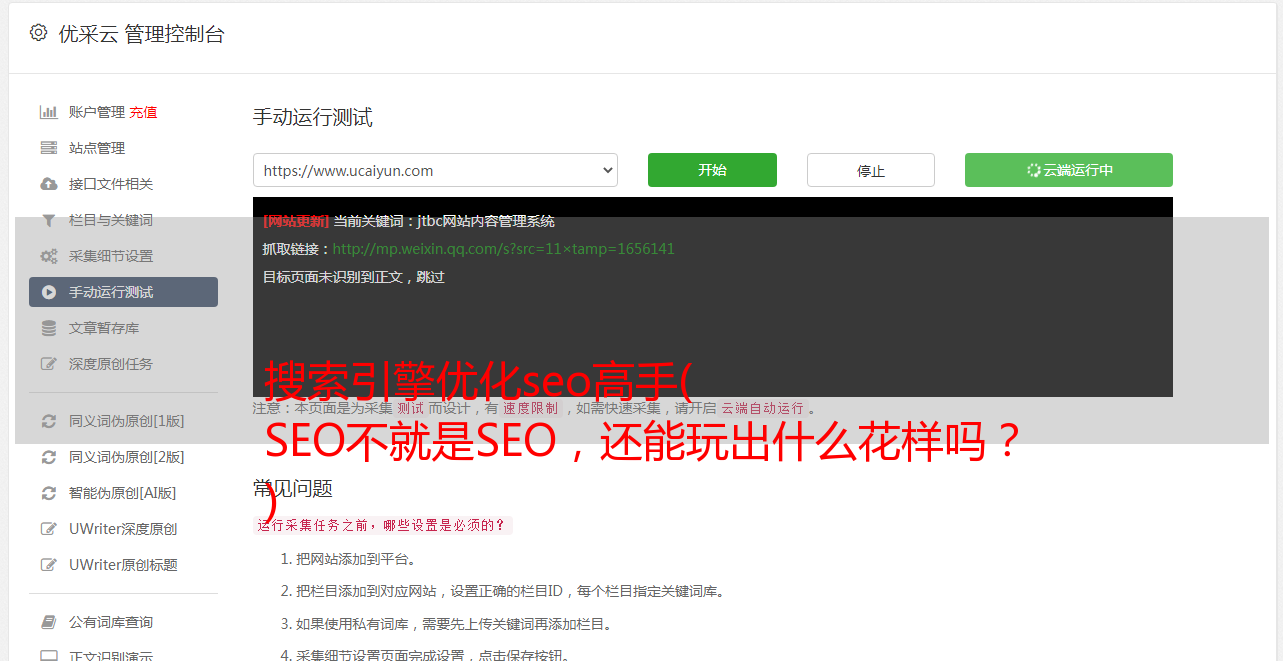Viewport: 1283px width, 661px height.
Task: Open the mp.weixin.qq.com crawl link
Action: (503, 249)
